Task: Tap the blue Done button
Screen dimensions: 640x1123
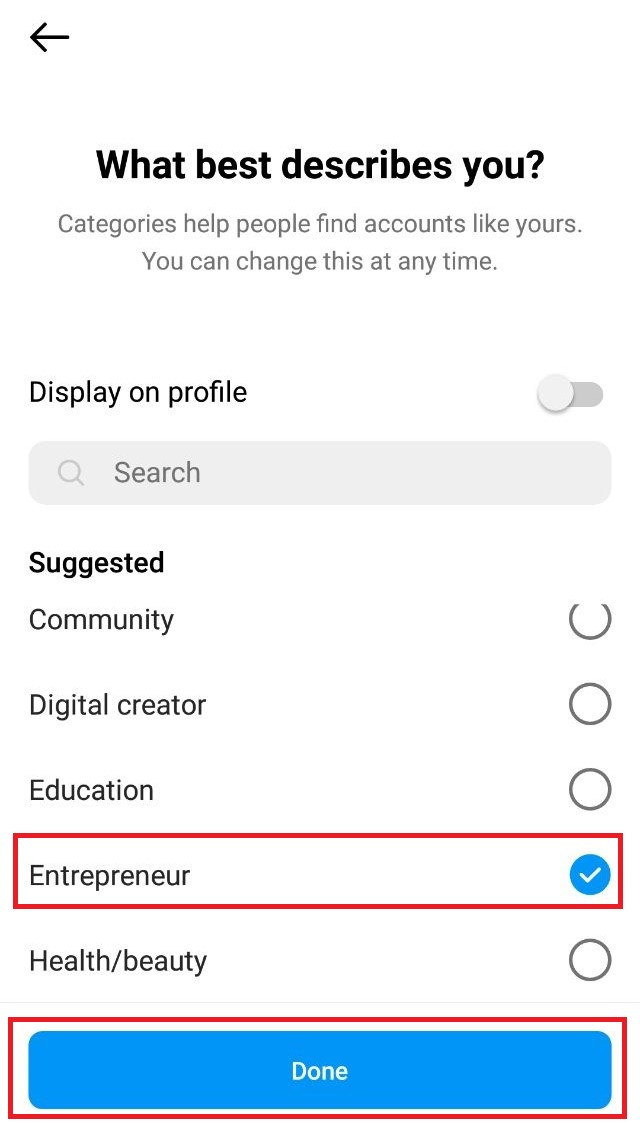Action: (x=319, y=1071)
